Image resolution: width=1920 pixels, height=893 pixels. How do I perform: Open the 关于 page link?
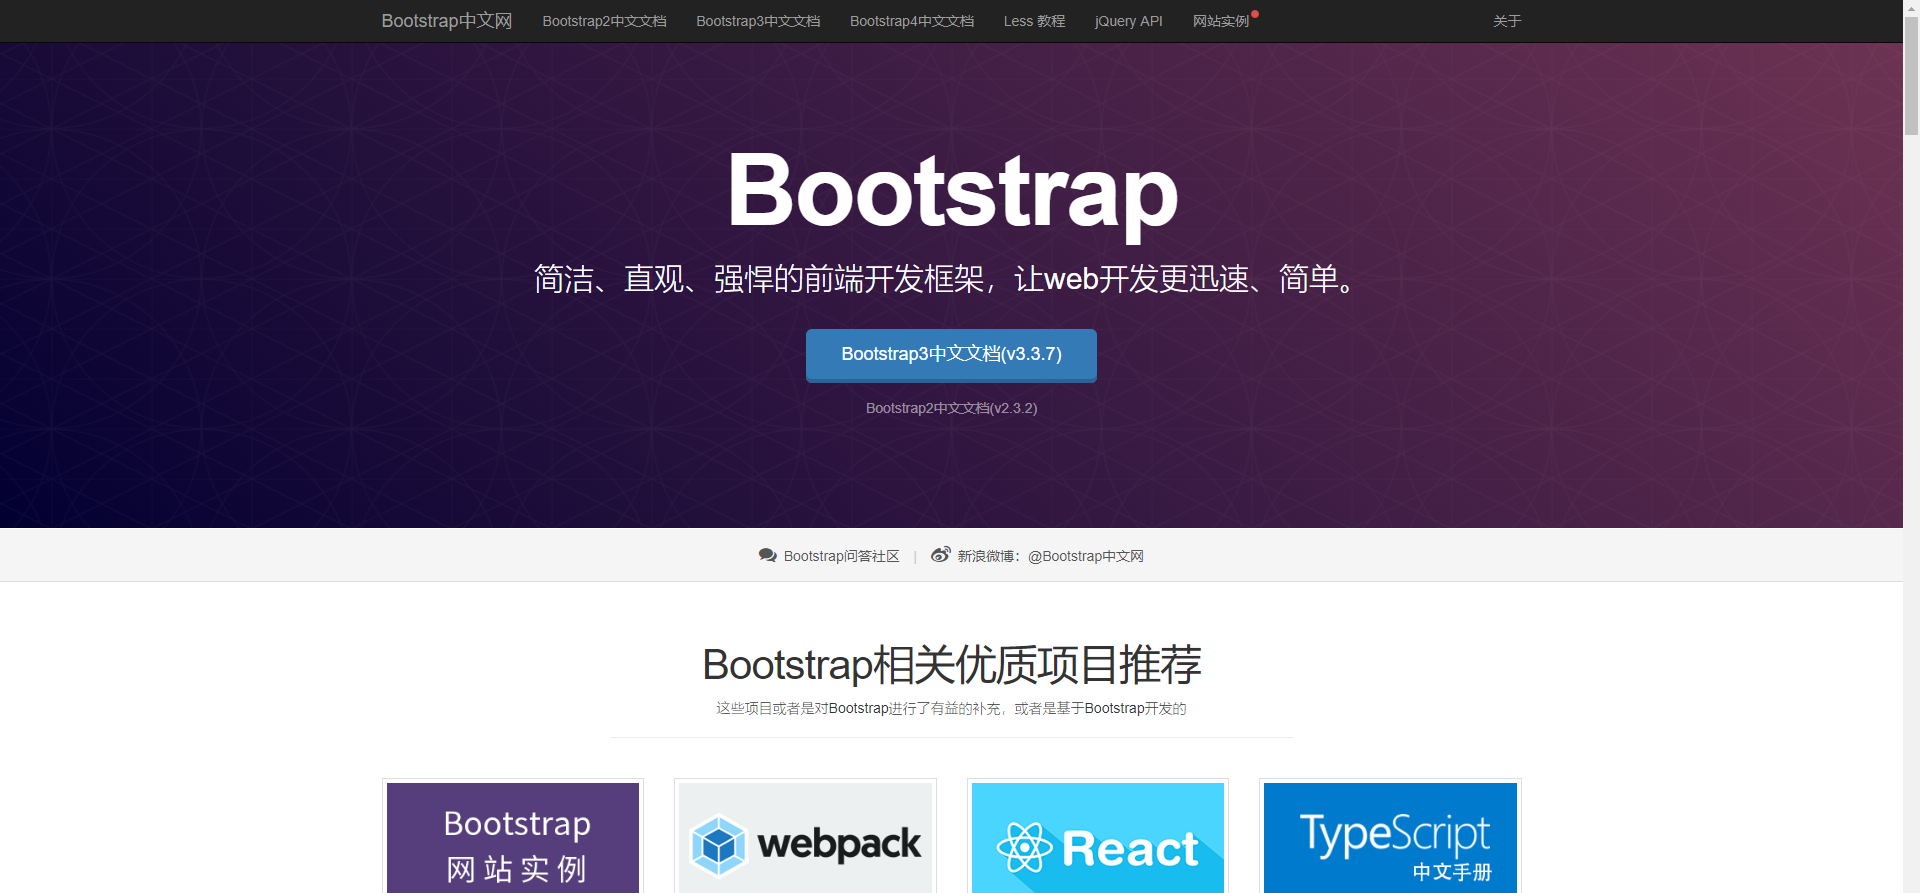pyautogui.click(x=1506, y=21)
